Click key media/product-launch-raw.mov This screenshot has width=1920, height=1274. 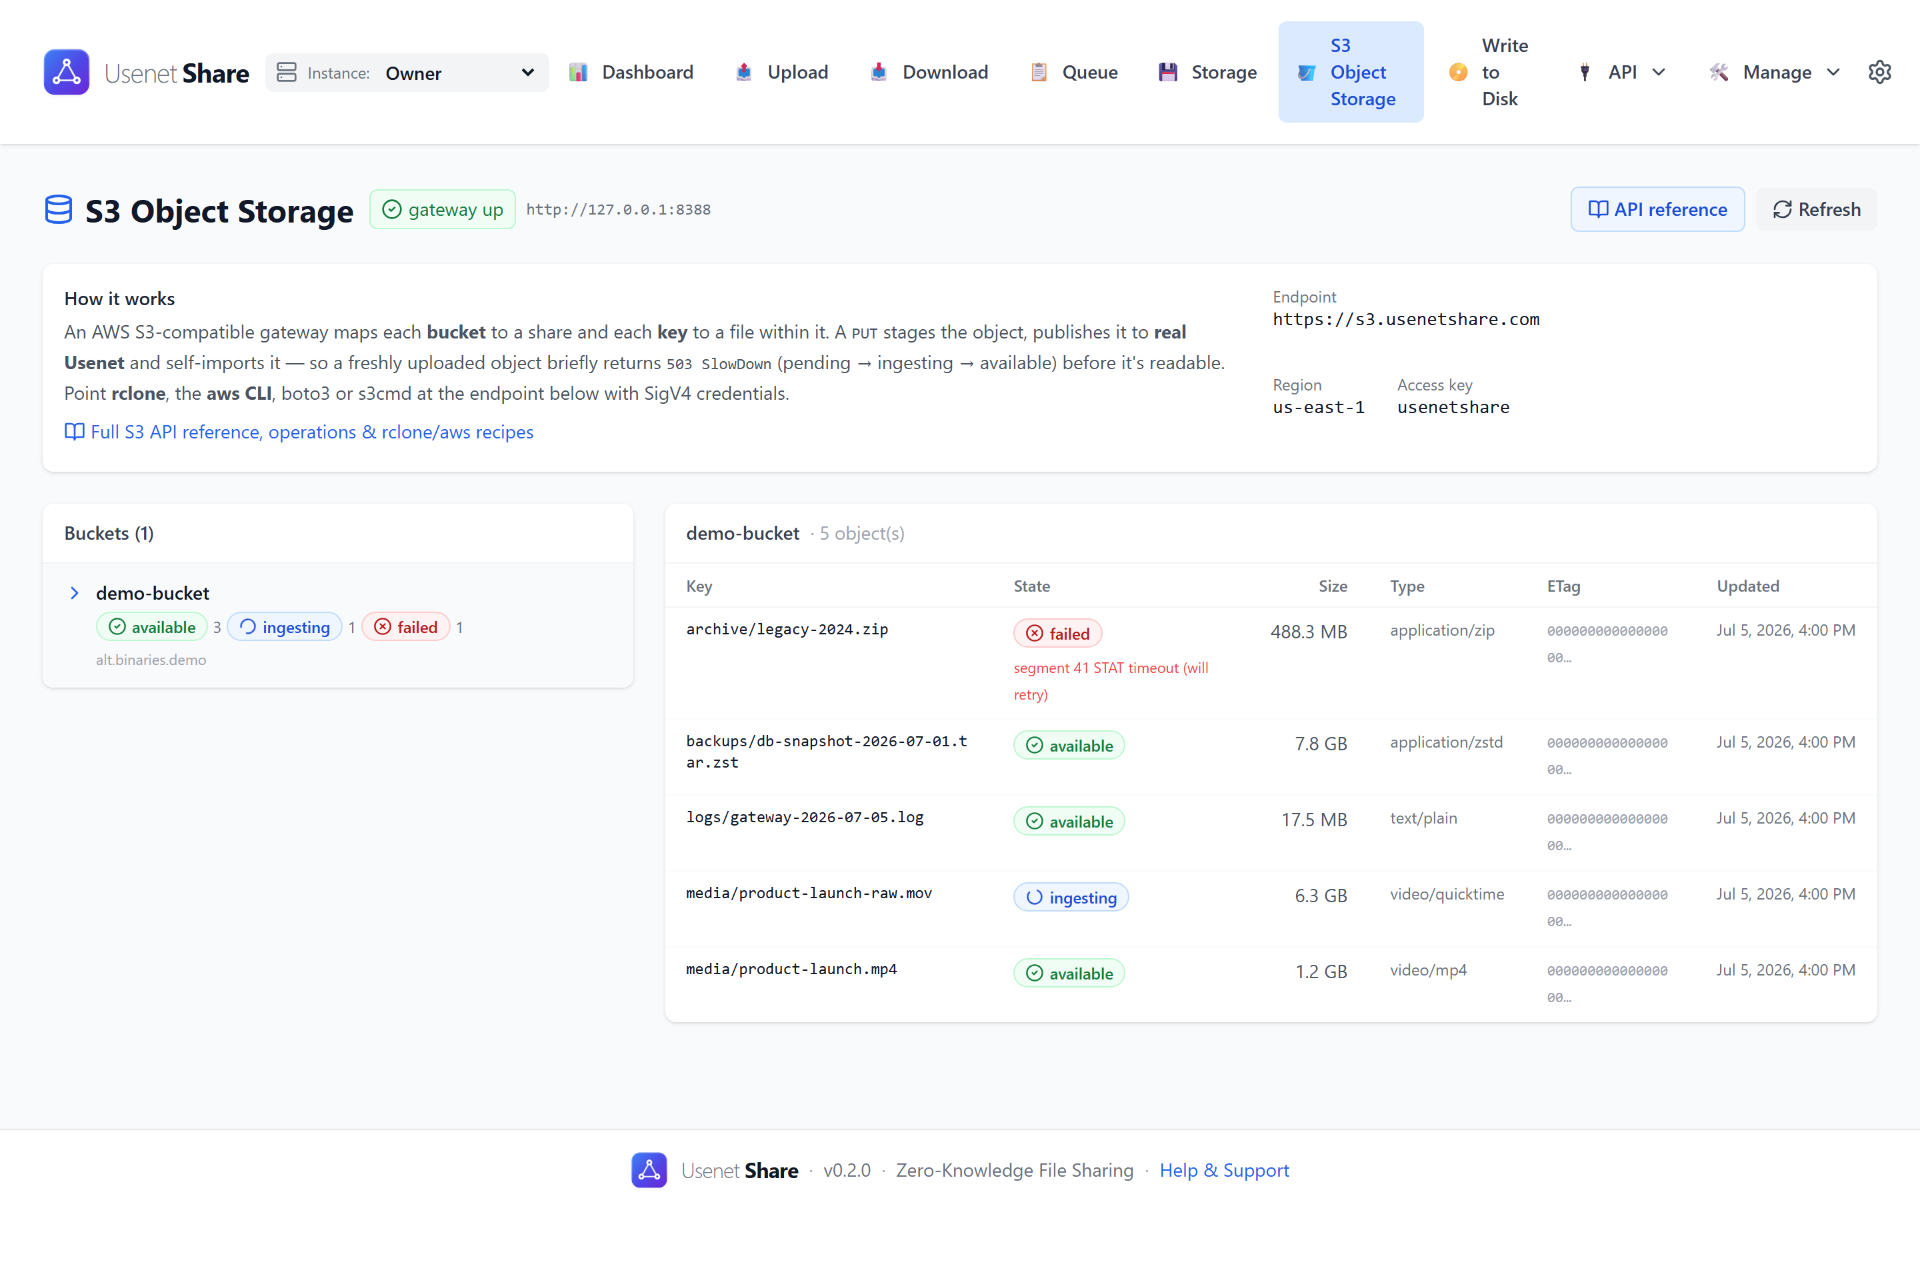809,893
